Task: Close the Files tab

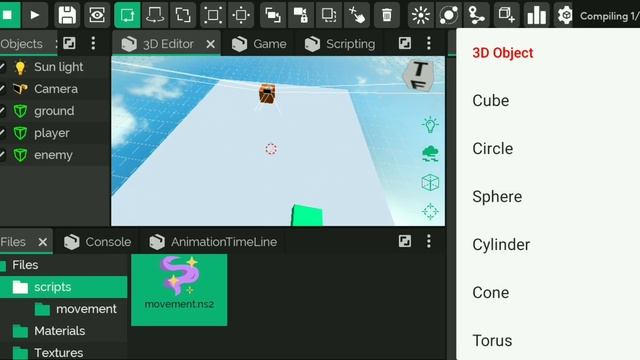Action: click(42, 242)
